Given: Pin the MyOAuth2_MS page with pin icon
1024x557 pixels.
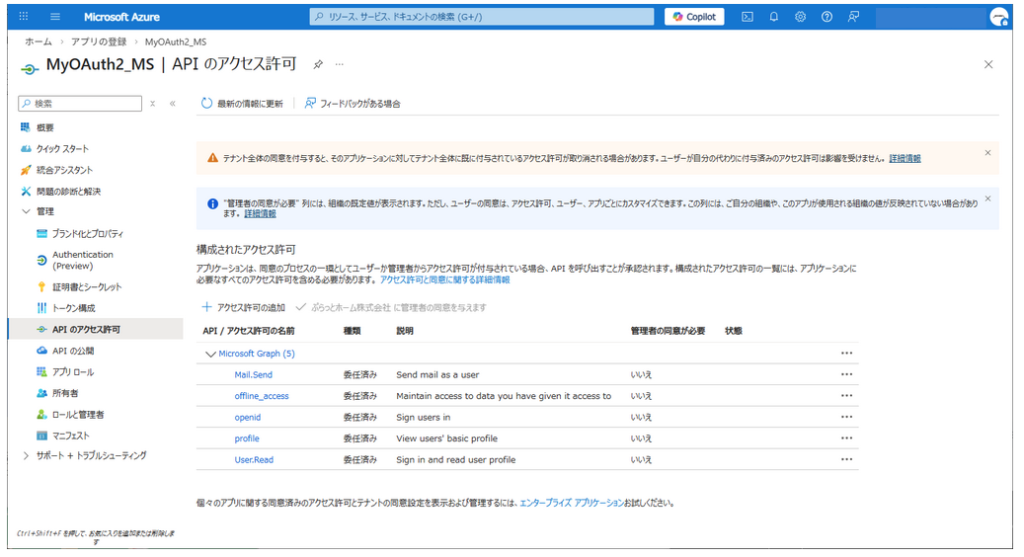Looking at the screenshot, I should 318,64.
